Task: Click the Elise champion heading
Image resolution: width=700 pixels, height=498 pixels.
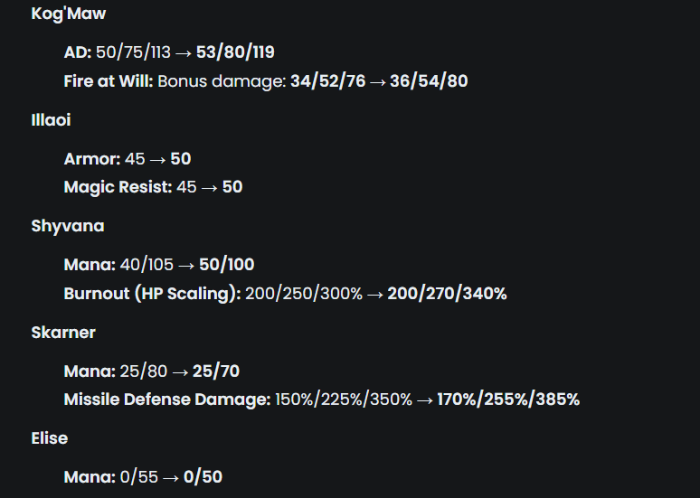Action: 50,439
